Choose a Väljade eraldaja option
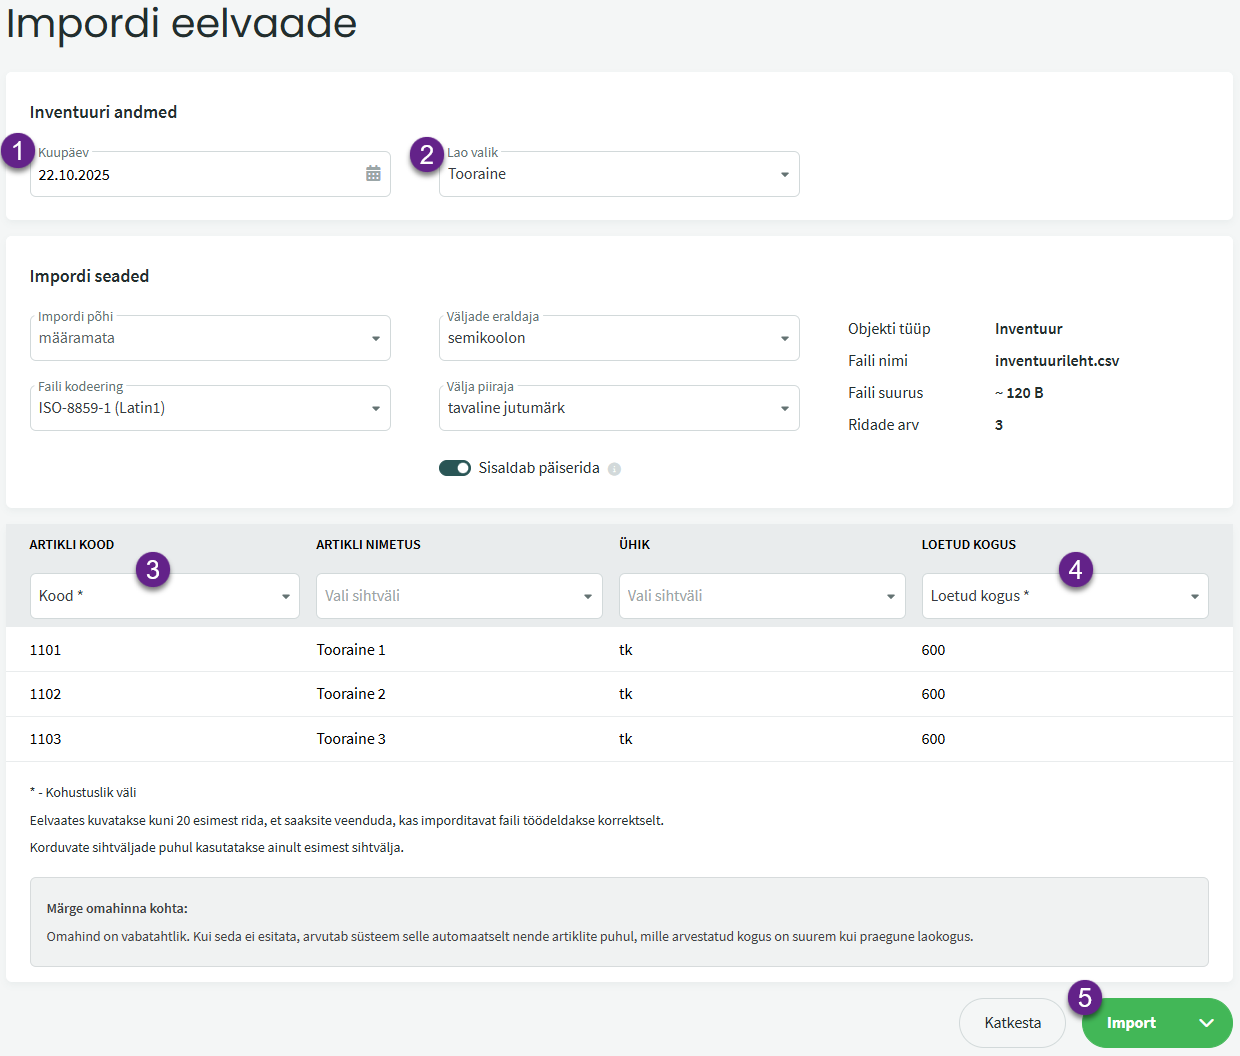 [x=618, y=338]
